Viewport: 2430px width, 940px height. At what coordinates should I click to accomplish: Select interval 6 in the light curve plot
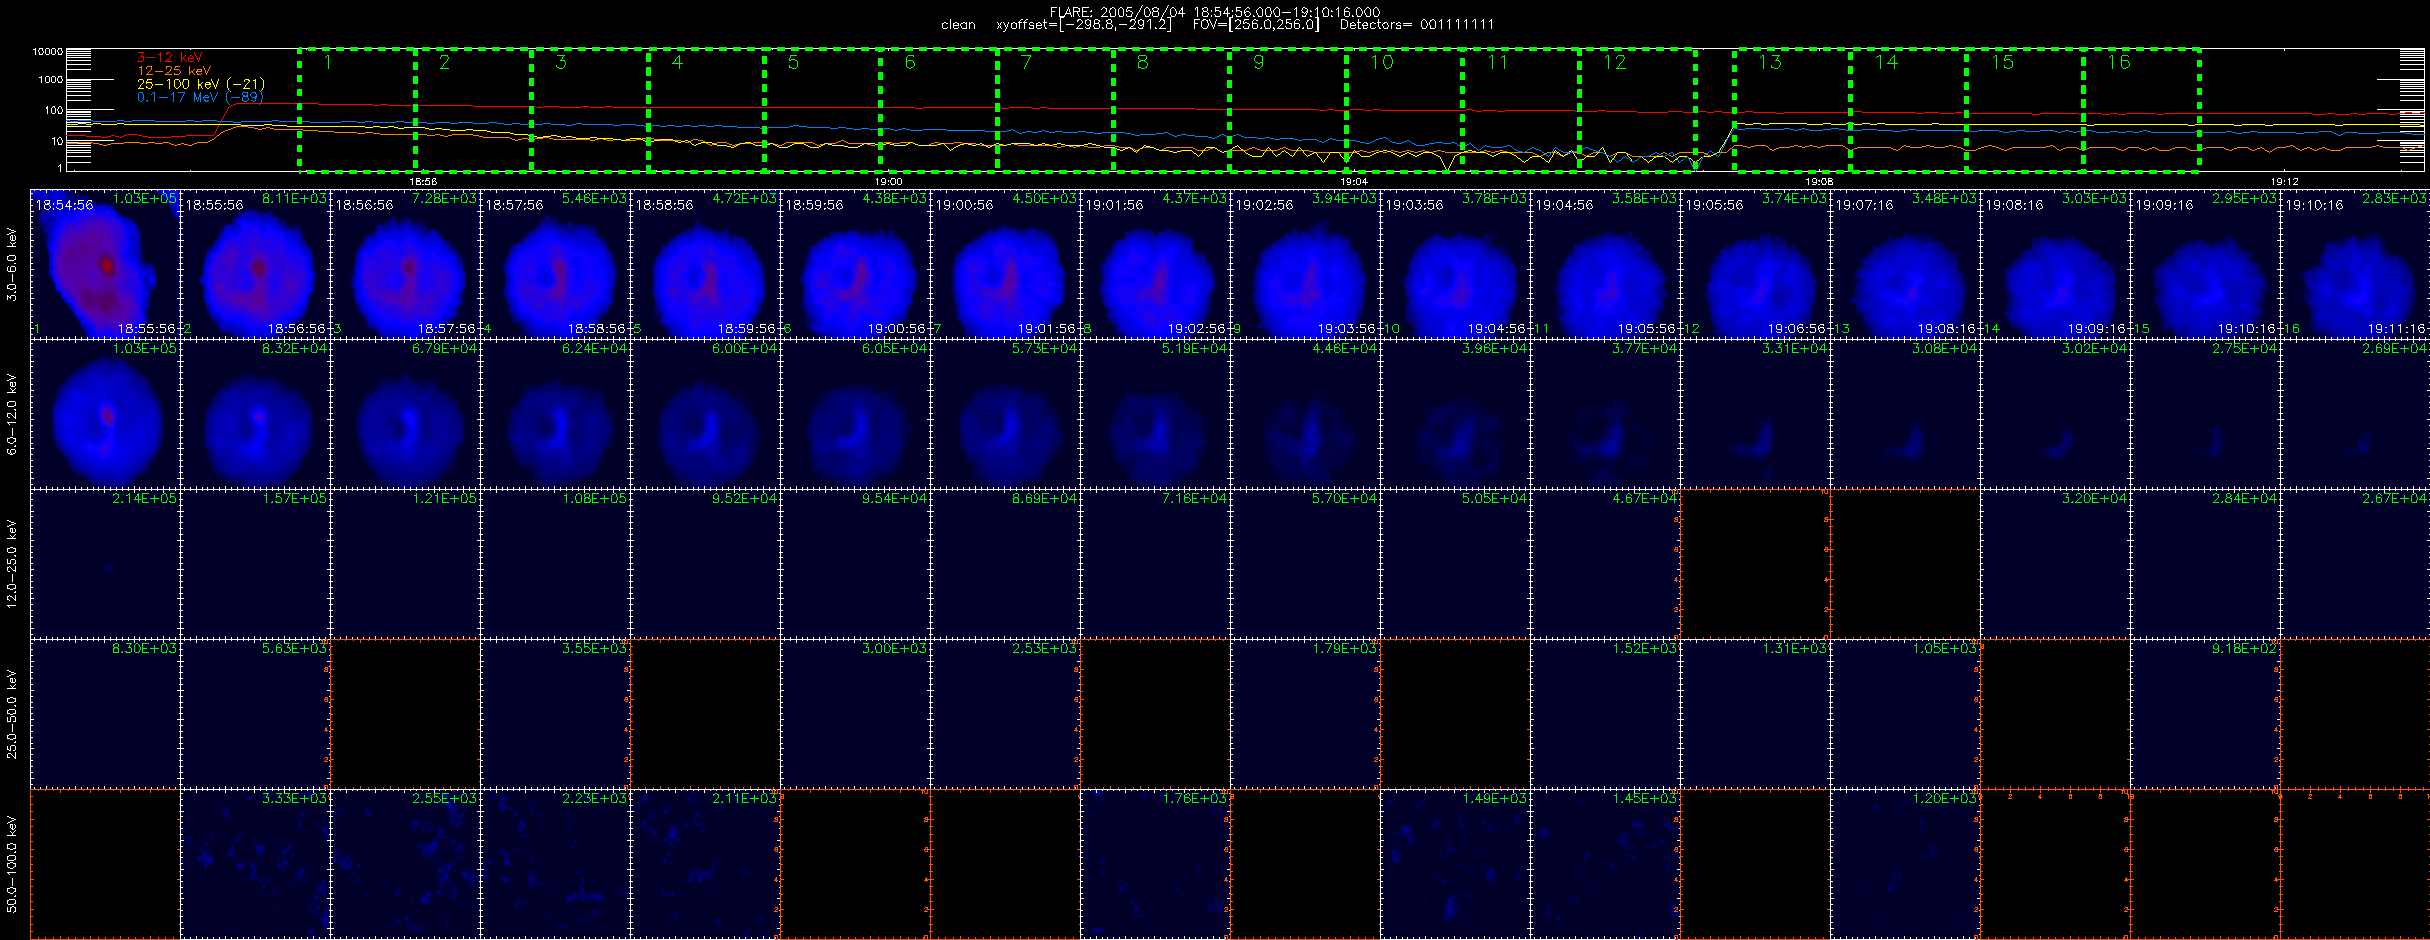pyautogui.click(x=939, y=109)
